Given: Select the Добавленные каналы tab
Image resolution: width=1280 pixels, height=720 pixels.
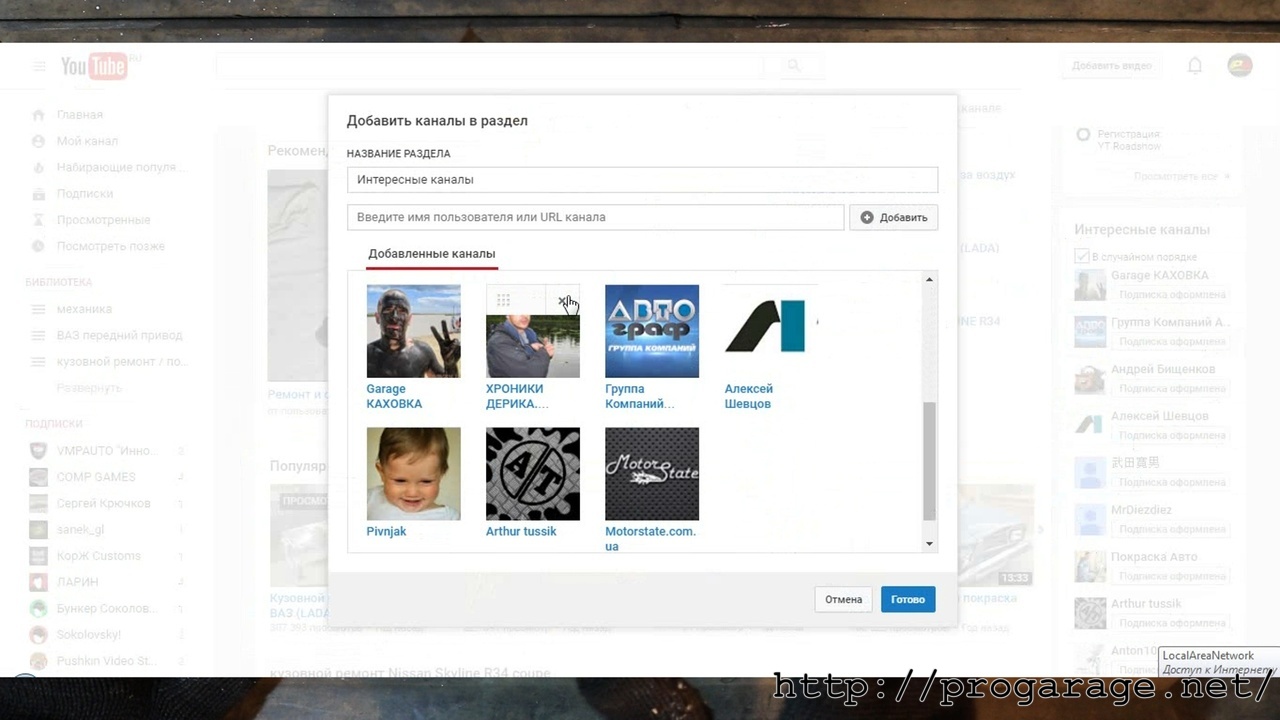Looking at the screenshot, I should (x=432, y=254).
